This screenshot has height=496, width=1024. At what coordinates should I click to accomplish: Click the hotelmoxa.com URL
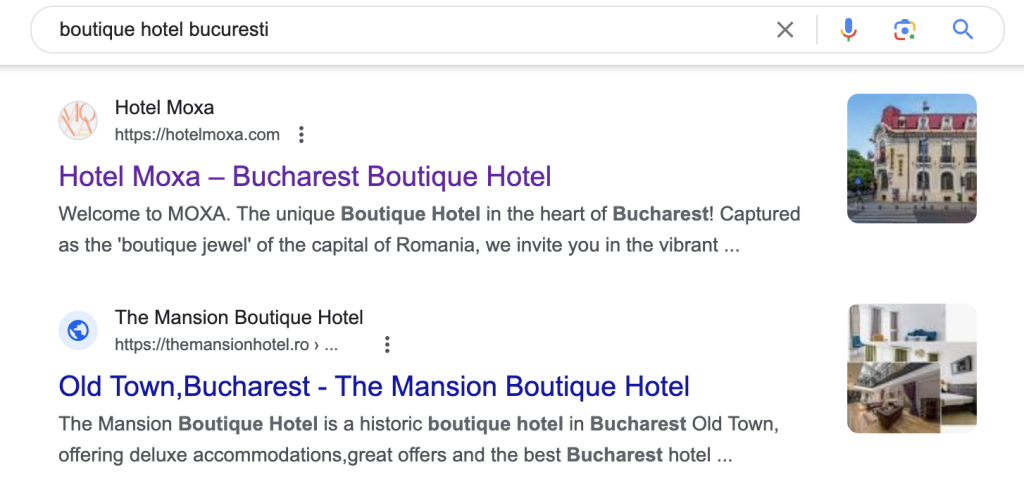pos(197,135)
